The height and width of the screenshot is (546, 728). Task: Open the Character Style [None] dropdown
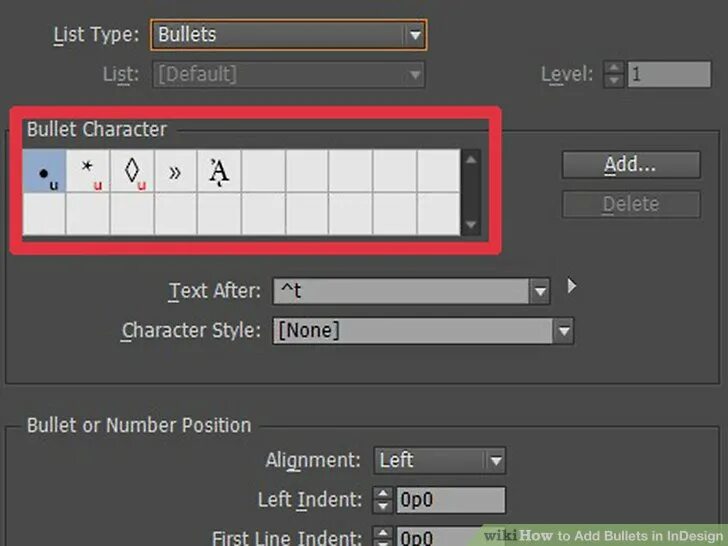click(x=423, y=331)
